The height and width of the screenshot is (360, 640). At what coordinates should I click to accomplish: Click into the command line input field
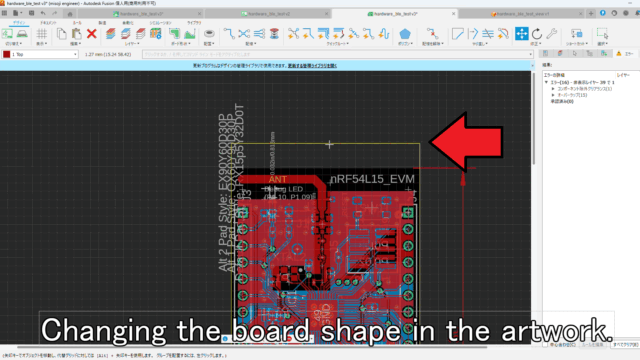(338, 54)
